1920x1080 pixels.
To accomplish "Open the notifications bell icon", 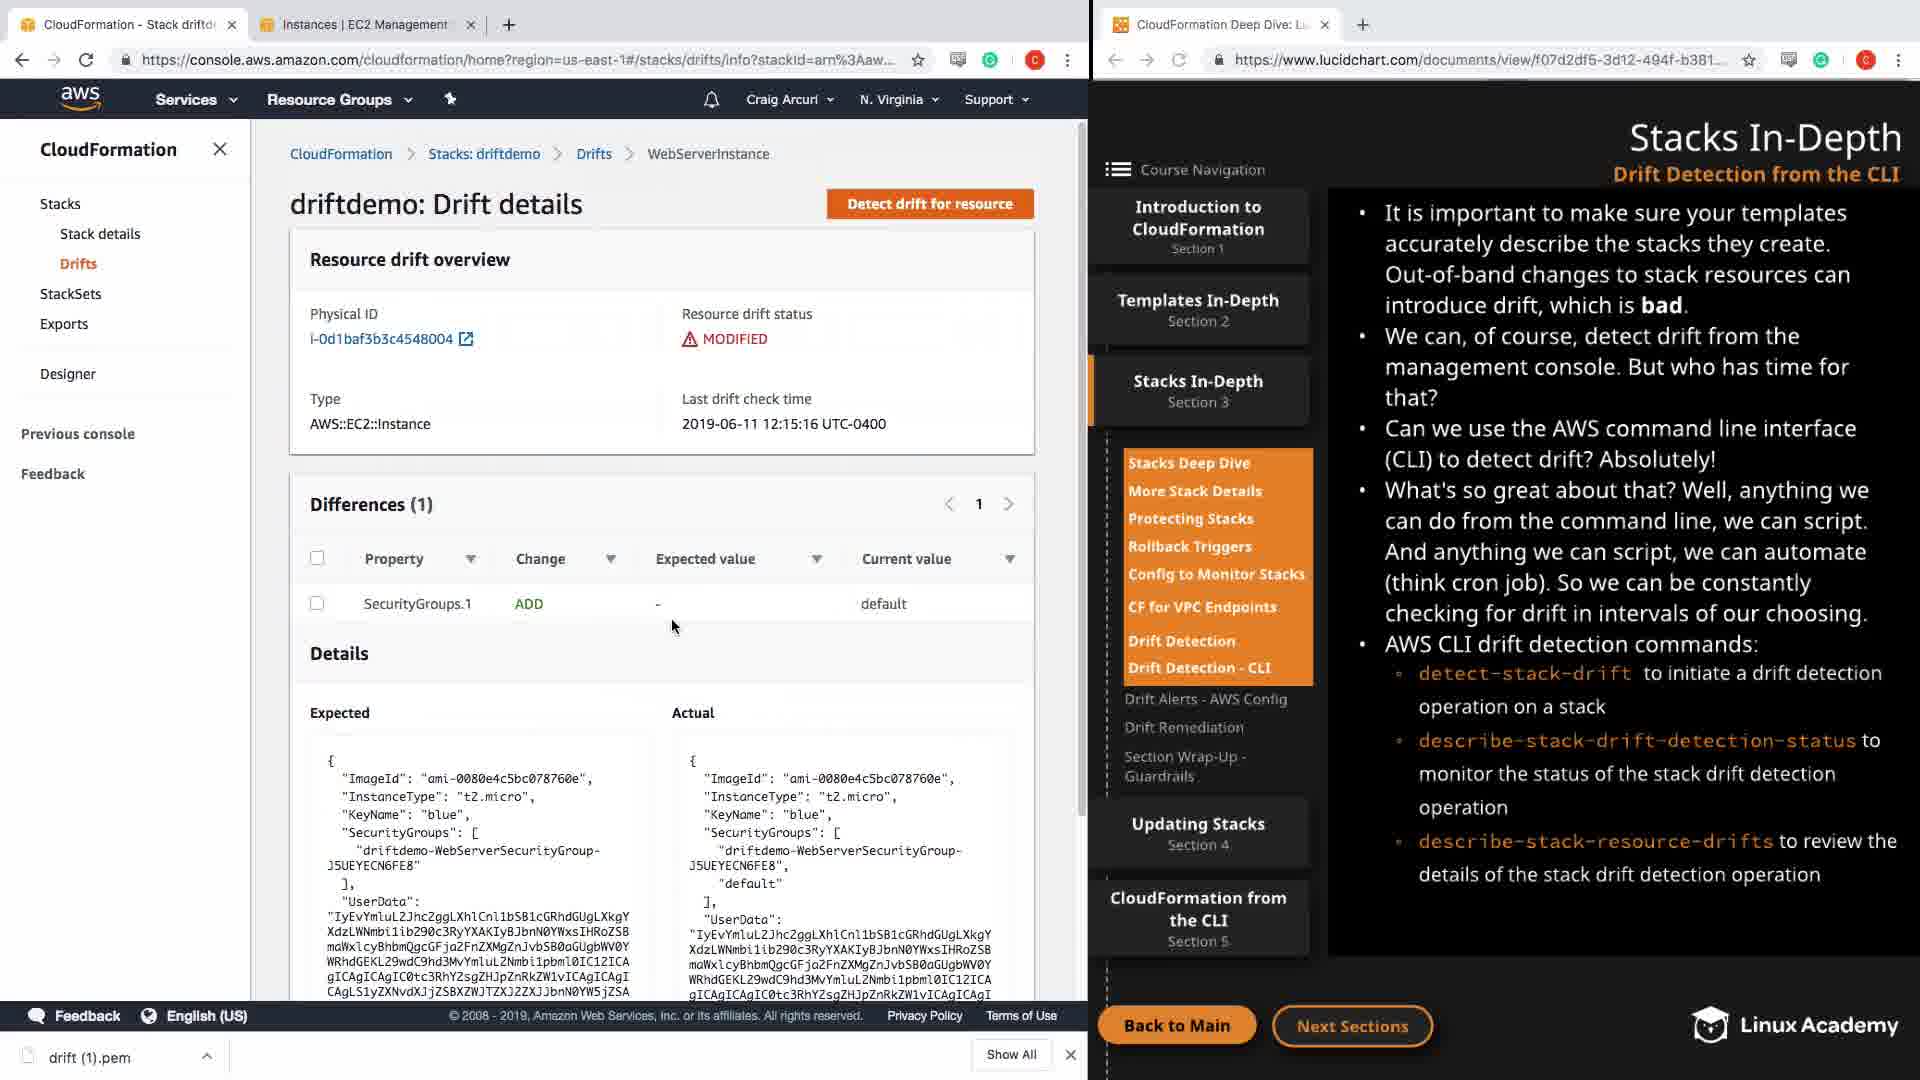I will (711, 100).
